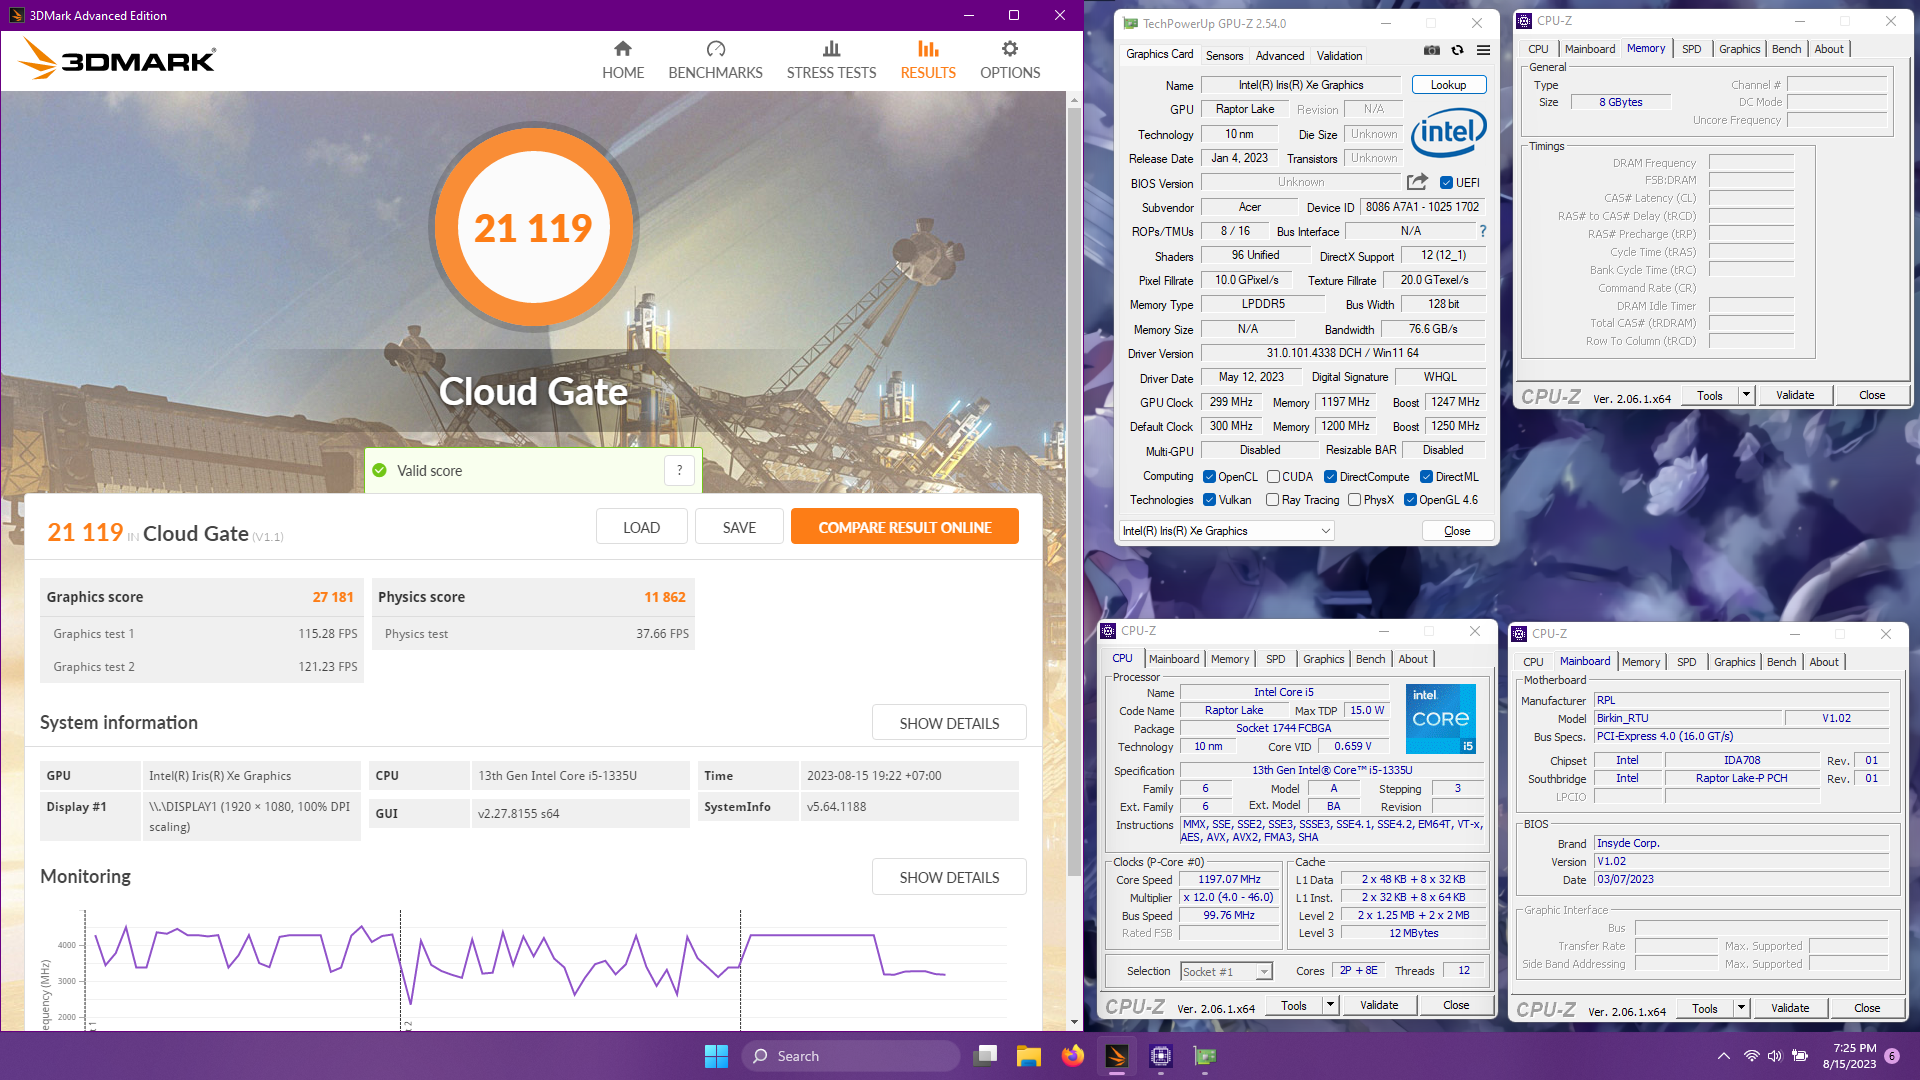Launch Firefox from the taskbar
The width and height of the screenshot is (1920, 1080).
click(1073, 1056)
